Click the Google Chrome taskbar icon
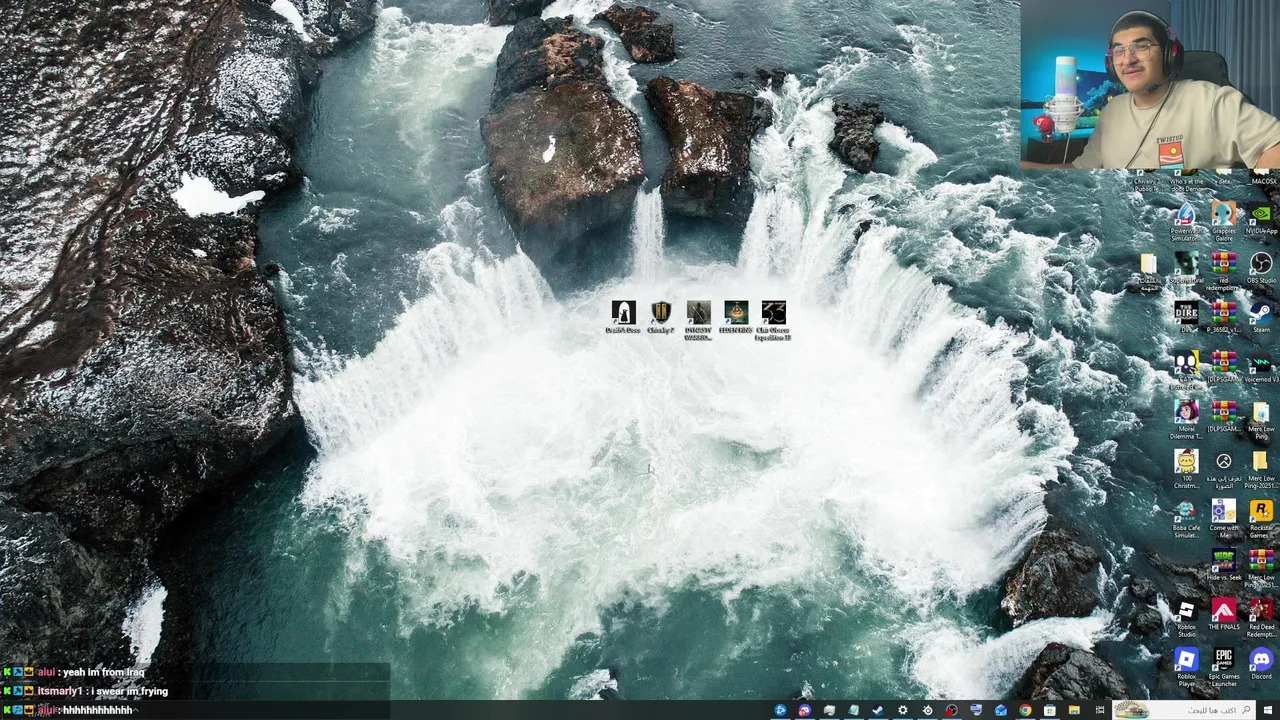 [x=1025, y=710]
